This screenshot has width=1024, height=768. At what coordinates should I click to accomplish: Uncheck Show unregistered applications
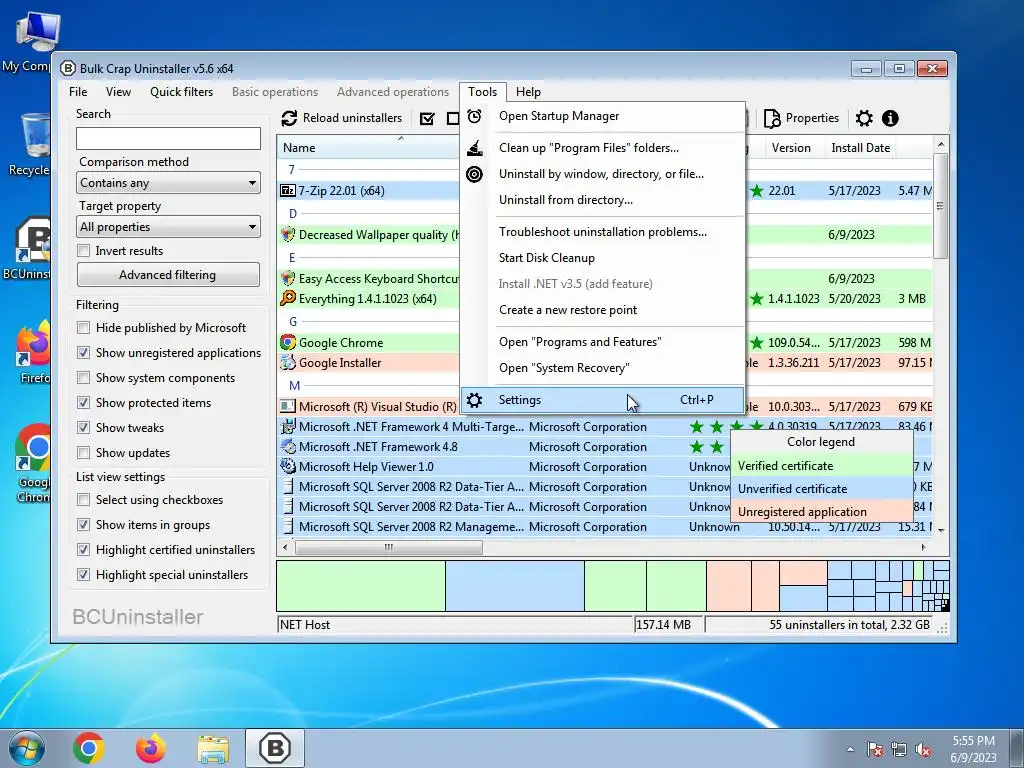83,353
